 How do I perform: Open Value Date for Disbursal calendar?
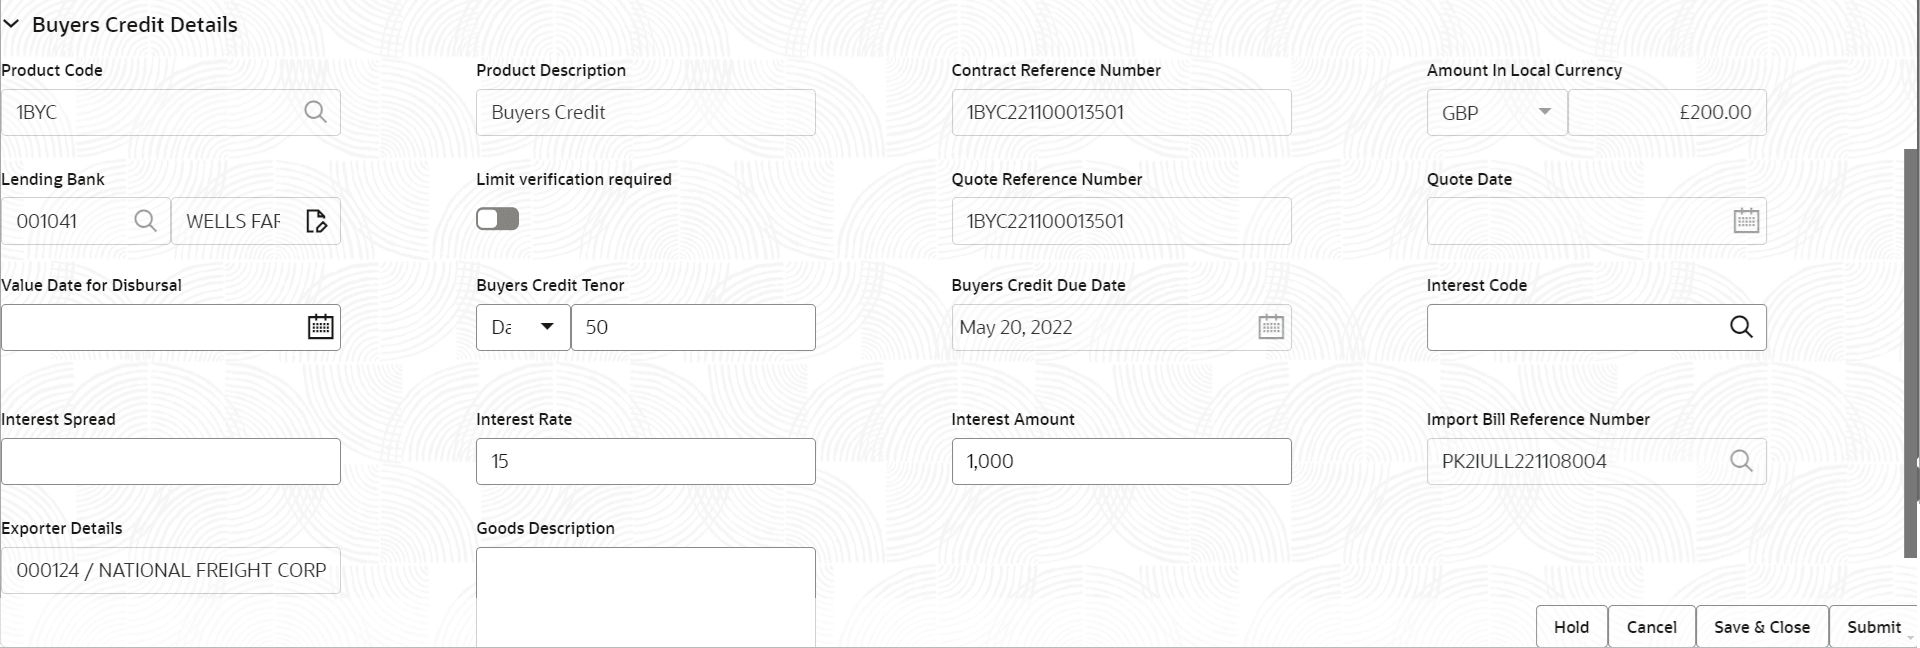tap(320, 327)
